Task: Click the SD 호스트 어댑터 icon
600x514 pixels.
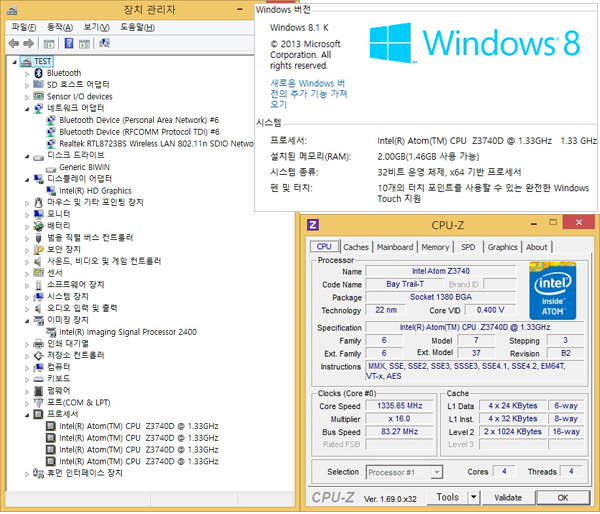Action: pyautogui.click(x=38, y=84)
